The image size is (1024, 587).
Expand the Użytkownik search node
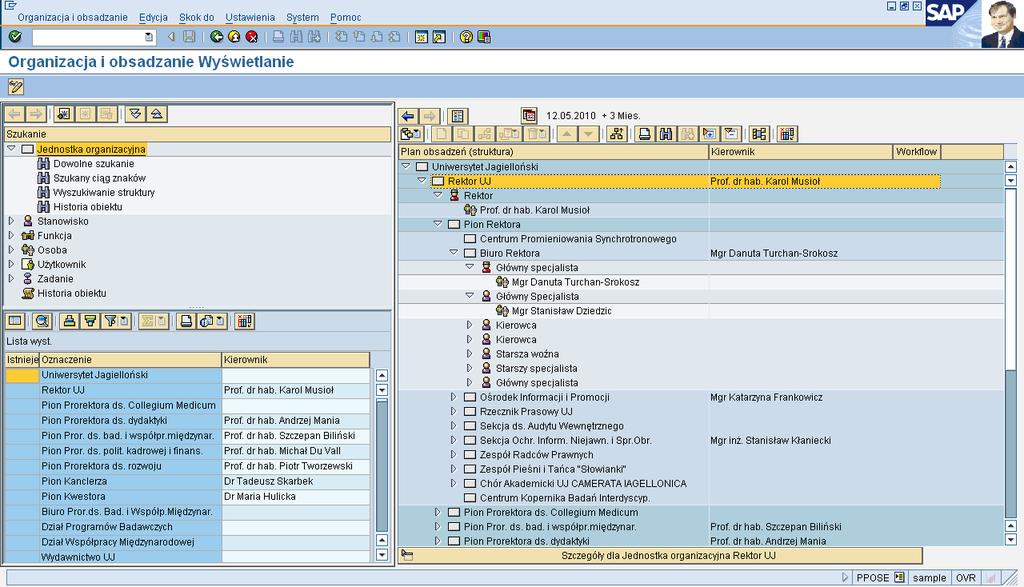click(x=11, y=264)
